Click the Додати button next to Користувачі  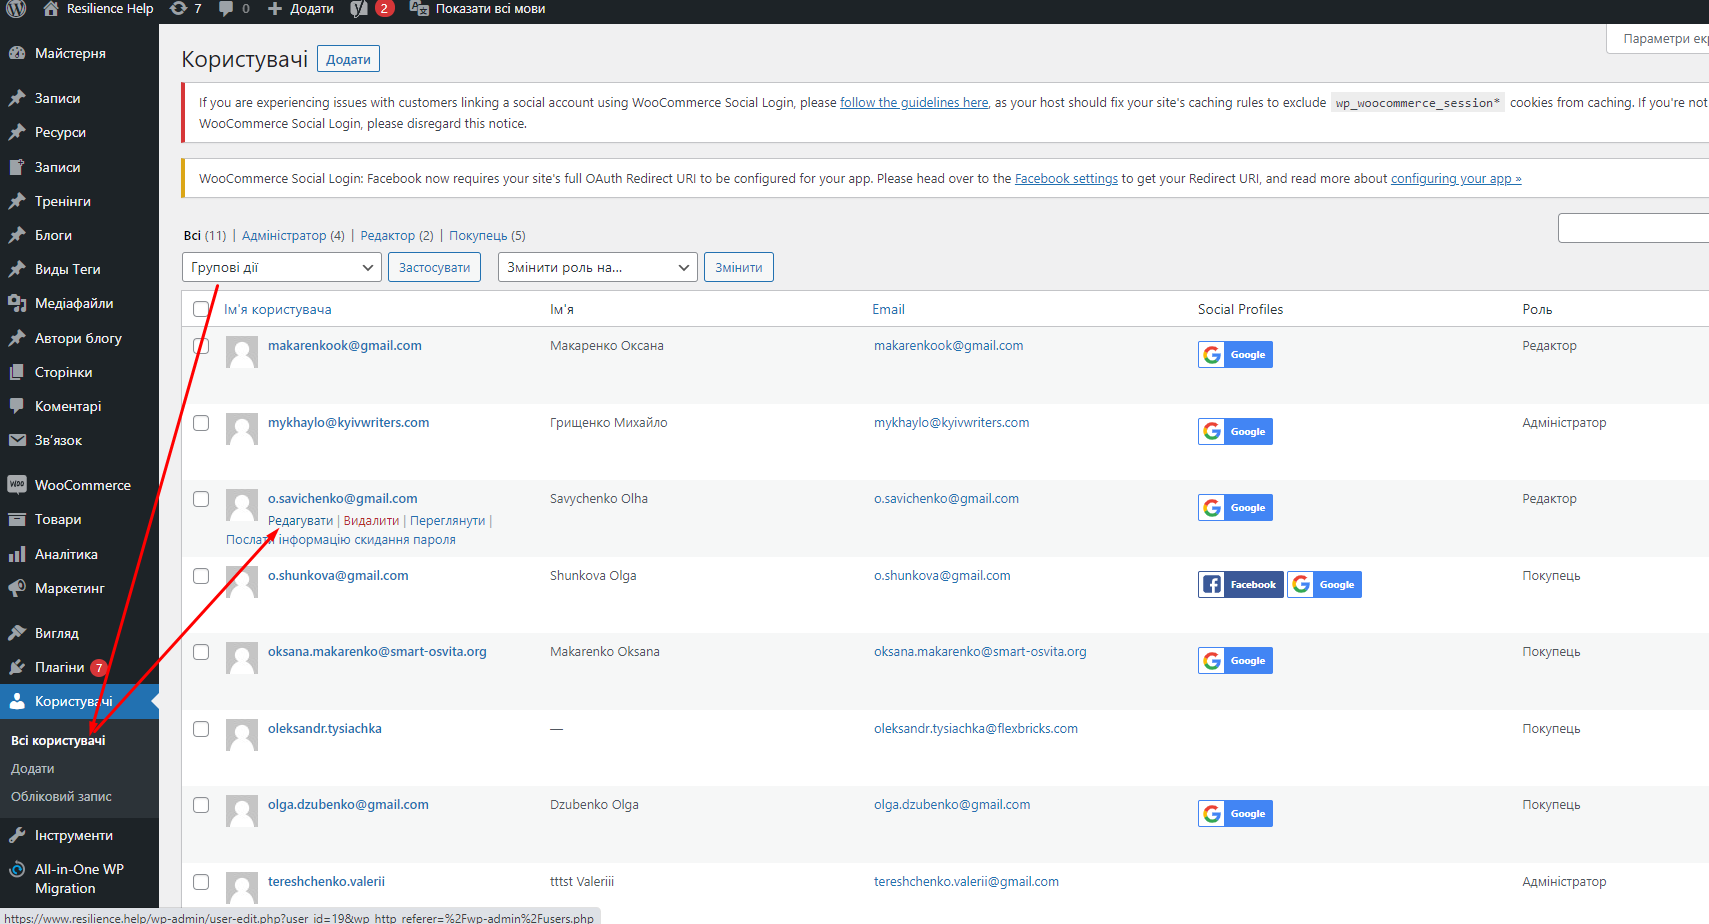click(x=348, y=59)
